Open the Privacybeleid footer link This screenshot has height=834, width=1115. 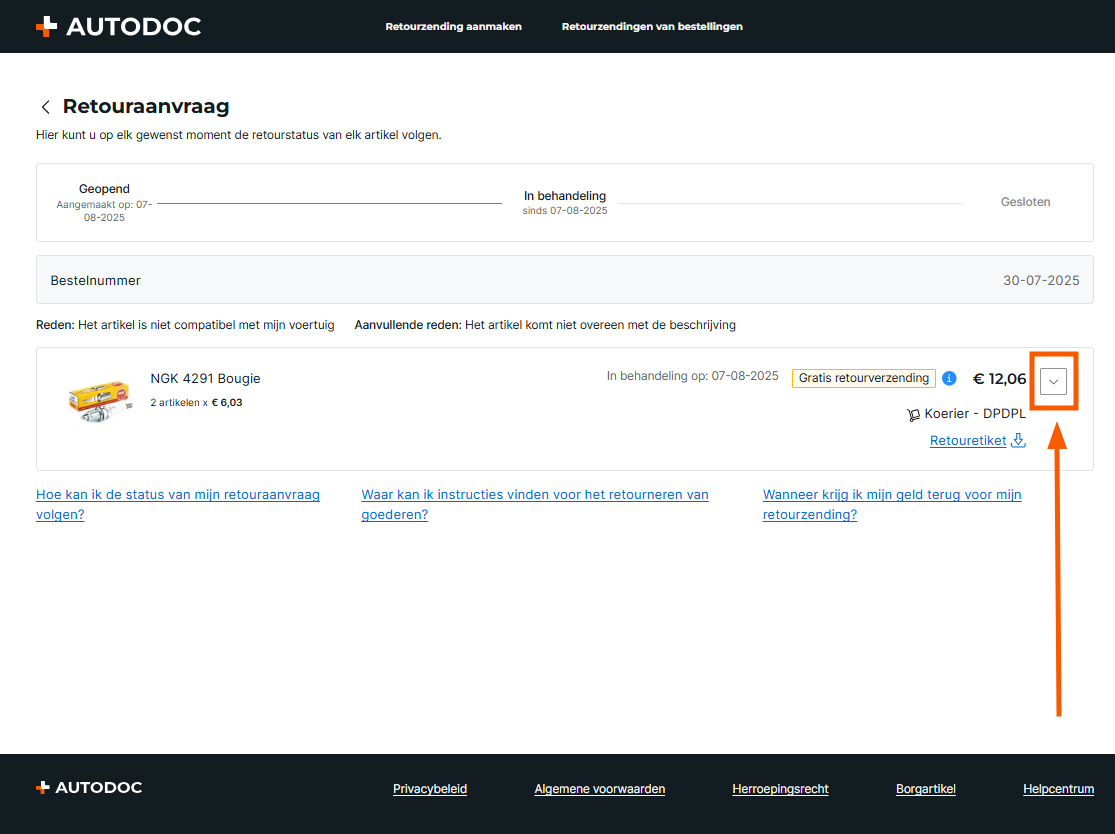click(430, 789)
